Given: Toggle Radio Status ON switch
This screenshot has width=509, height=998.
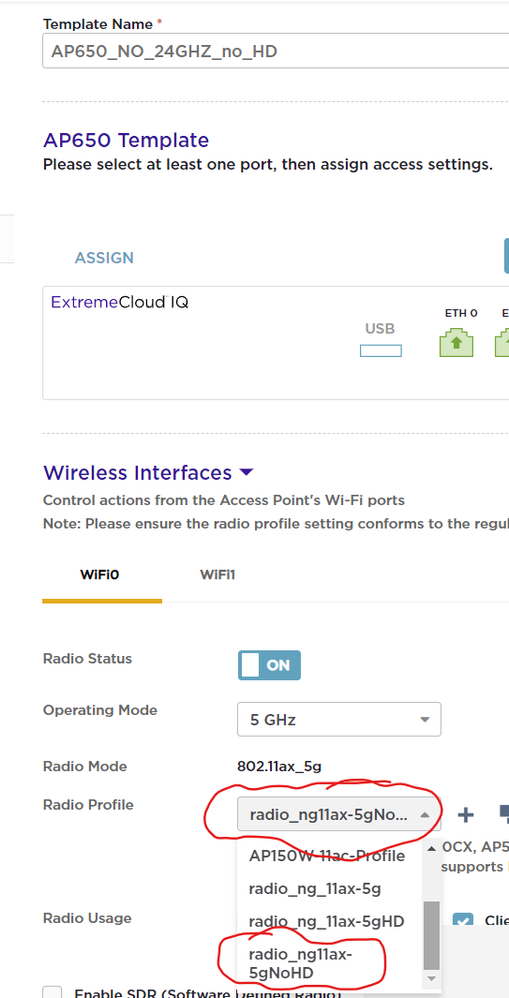Looking at the screenshot, I should 269,665.
